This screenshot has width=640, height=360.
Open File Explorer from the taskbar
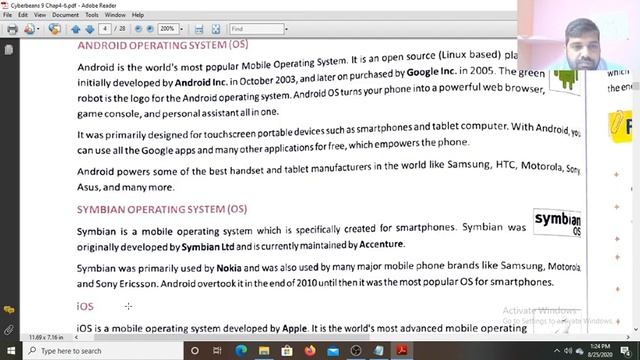coord(264,351)
